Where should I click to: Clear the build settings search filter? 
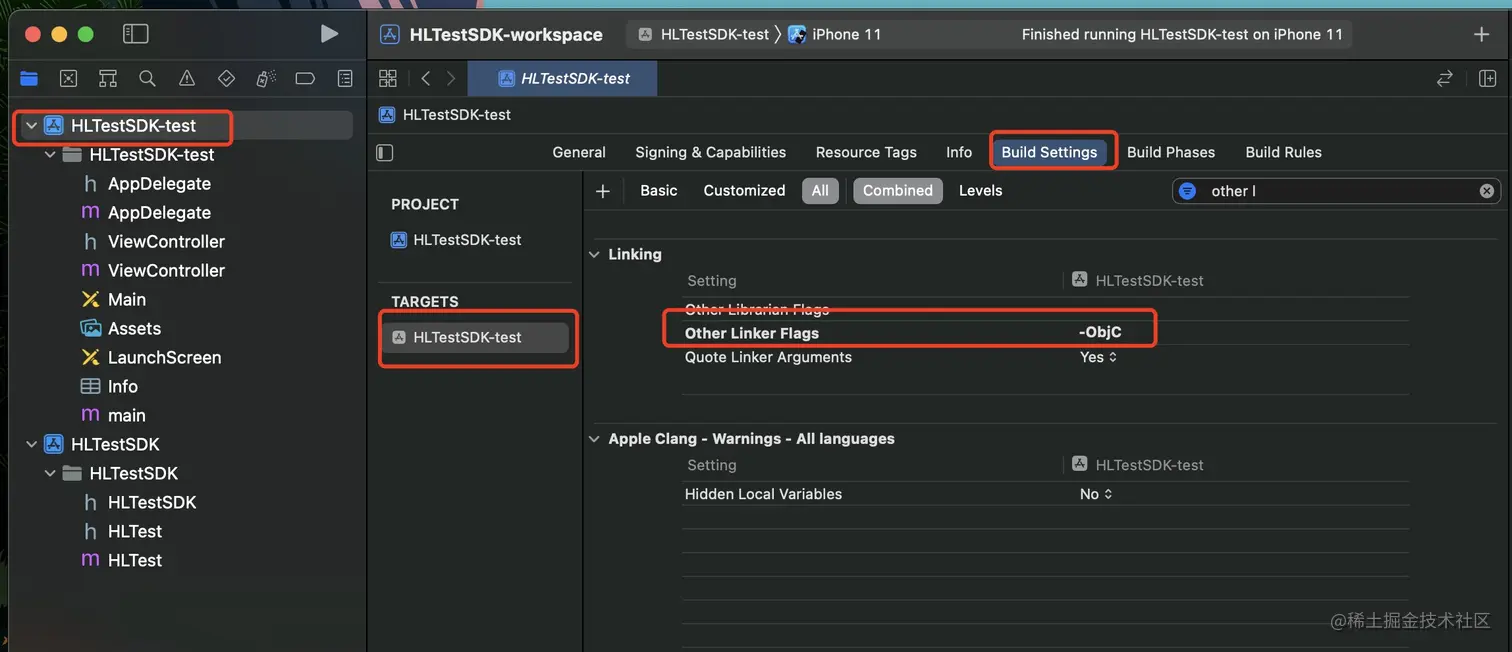pyautogui.click(x=1487, y=190)
